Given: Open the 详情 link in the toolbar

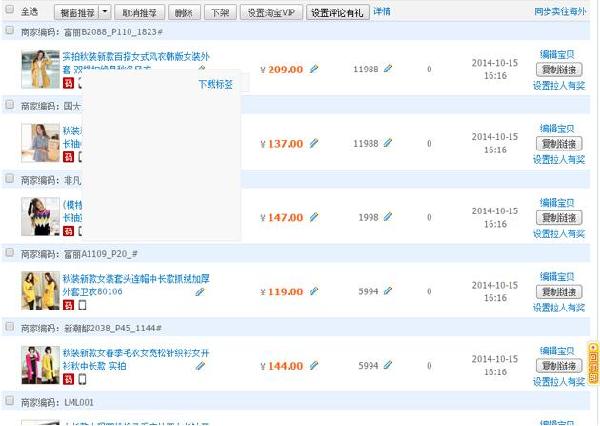Looking at the screenshot, I should pos(382,12).
